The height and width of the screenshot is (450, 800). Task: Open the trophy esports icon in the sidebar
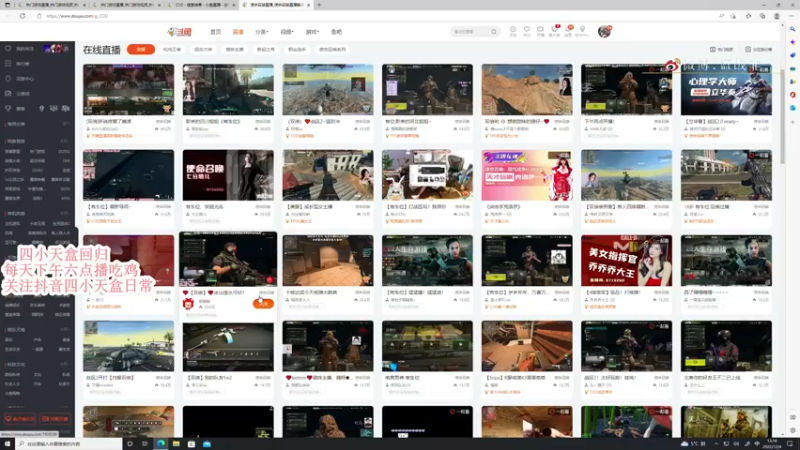click(8, 109)
